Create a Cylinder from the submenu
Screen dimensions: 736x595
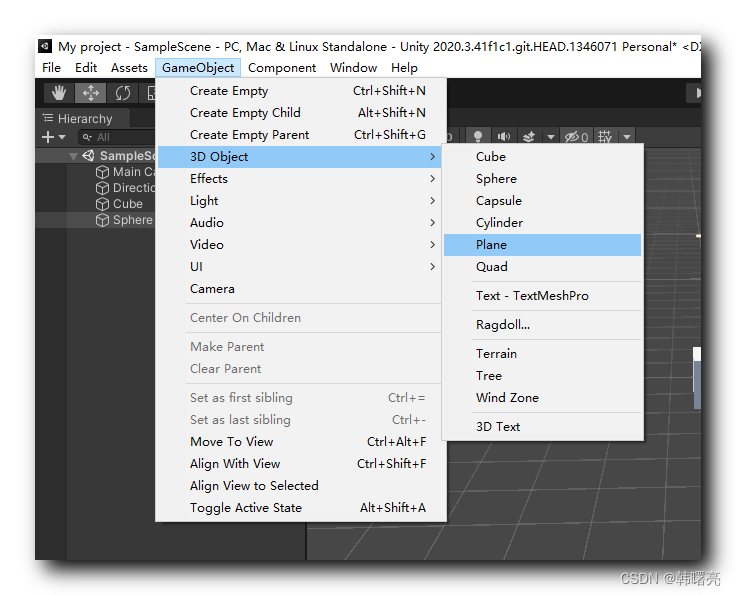[x=543, y=223]
